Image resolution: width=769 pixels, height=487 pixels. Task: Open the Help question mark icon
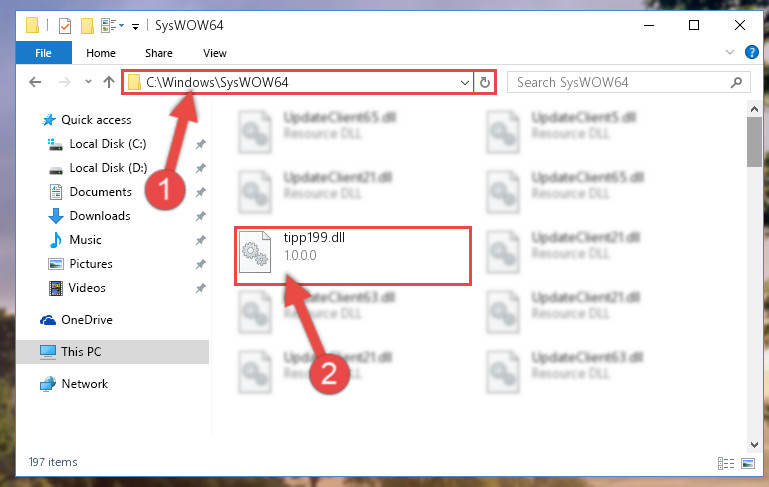tap(751, 52)
